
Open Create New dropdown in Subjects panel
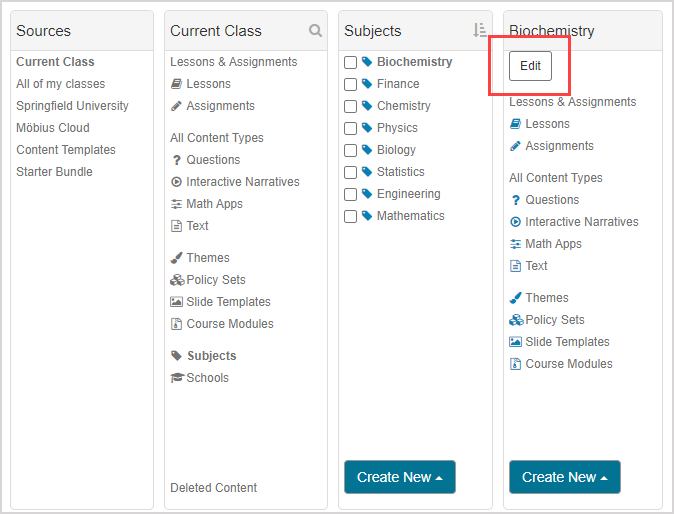click(399, 477)
